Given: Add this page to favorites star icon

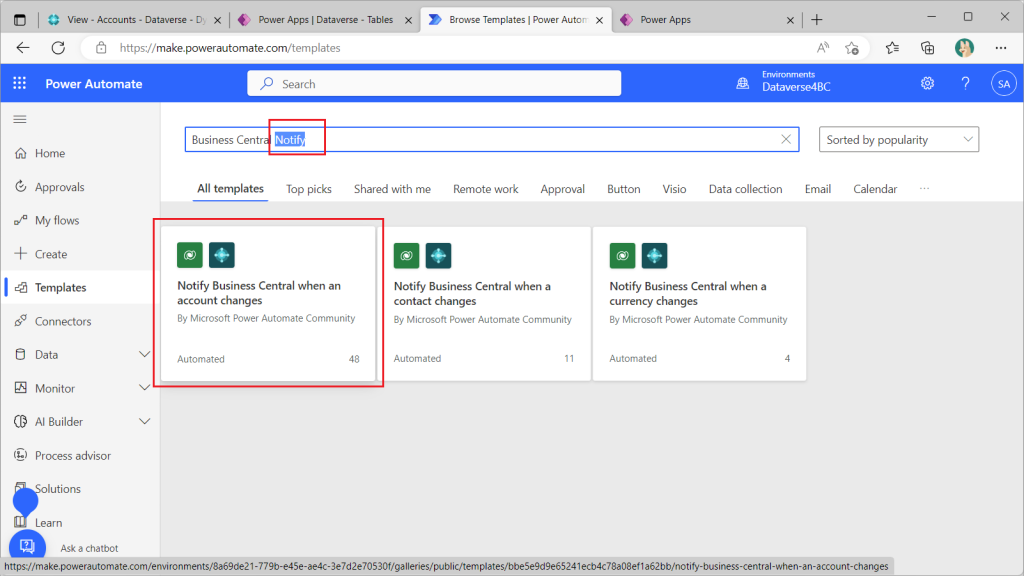Looking at the screenshot, I should (x=852, y=48).
